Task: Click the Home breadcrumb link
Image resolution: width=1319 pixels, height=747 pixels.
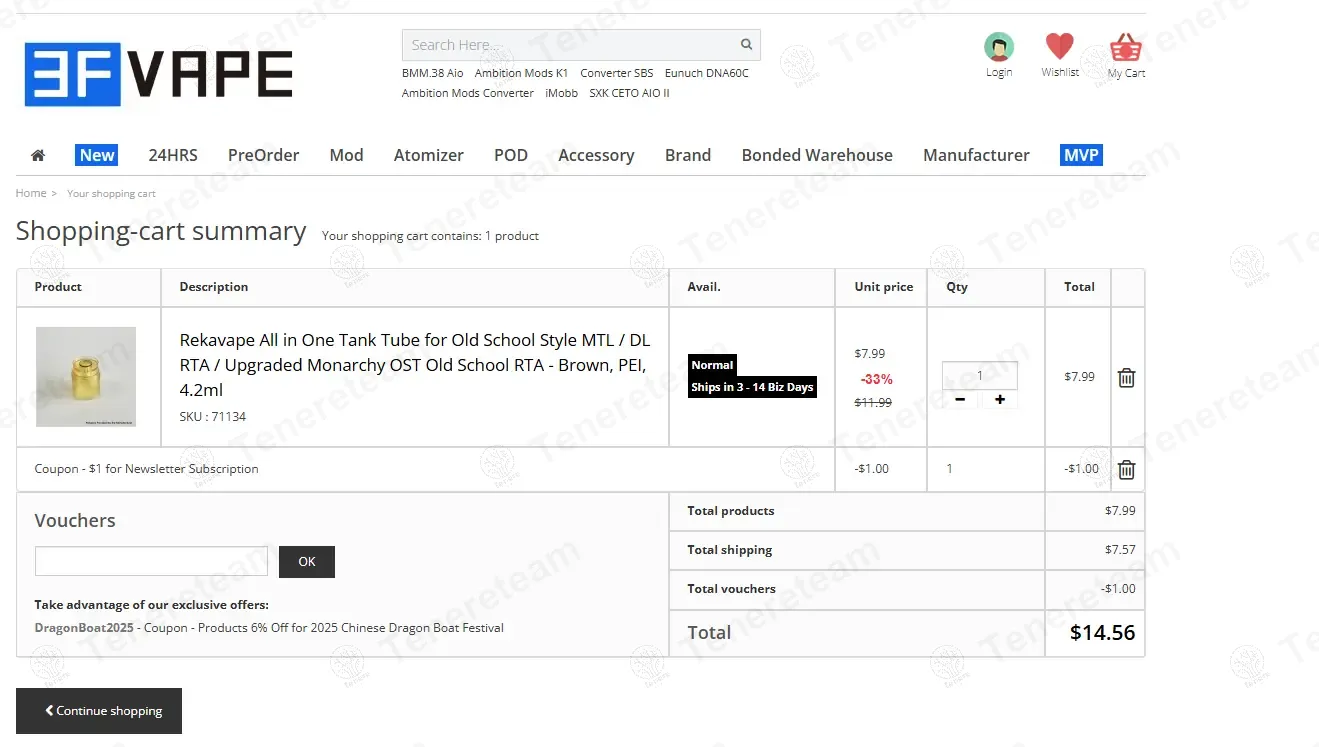Action: (x=31, y=193)
